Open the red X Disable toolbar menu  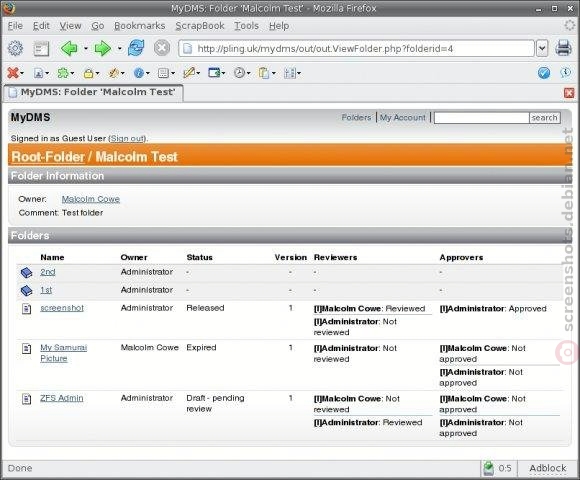(x=15, y=73)
